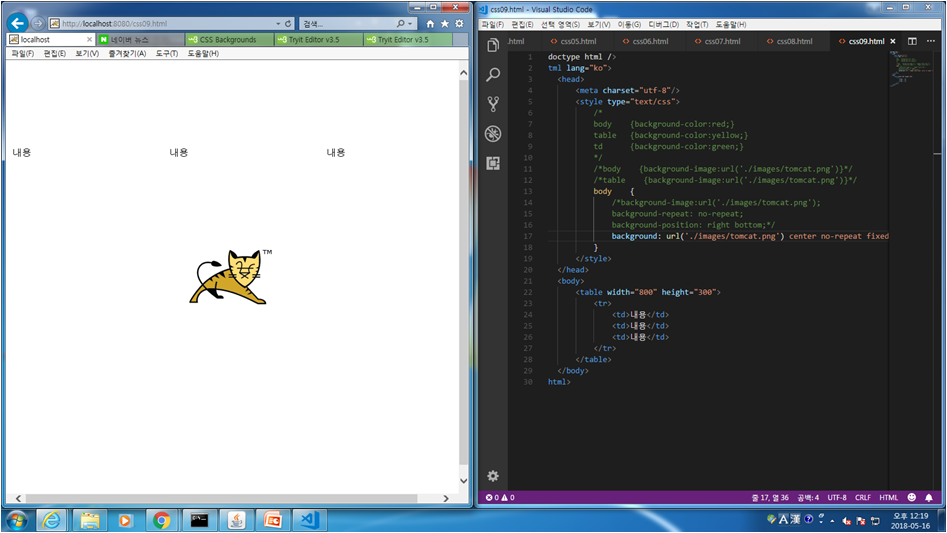Image resolution: width=947 pixels, height=533 pixels.
Task: Open the Windows Start menu
Action: 16,520
